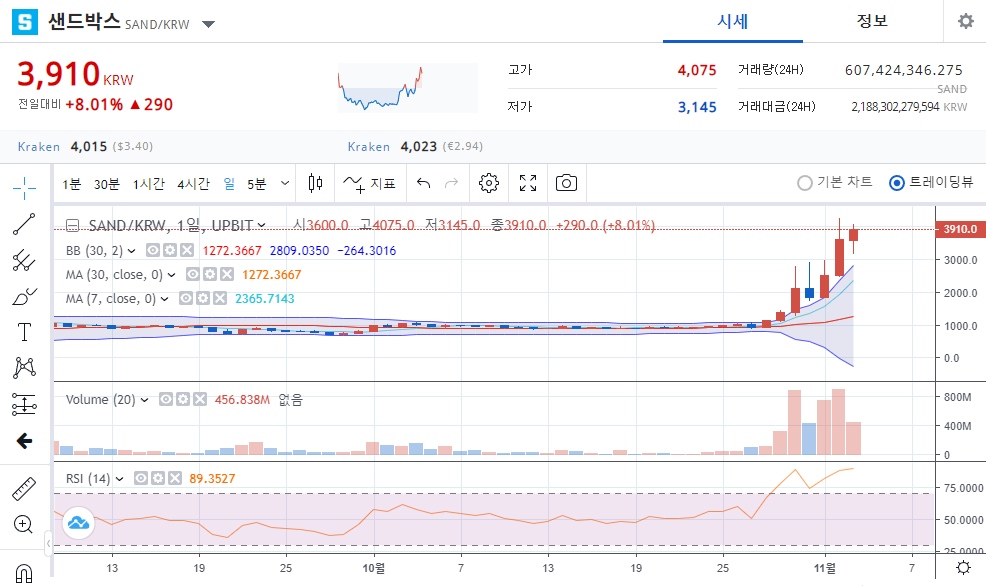The image size is (986, 586).
Task: Expand MA (30, close, 0) options chevron
Action: tap(172, 275)
